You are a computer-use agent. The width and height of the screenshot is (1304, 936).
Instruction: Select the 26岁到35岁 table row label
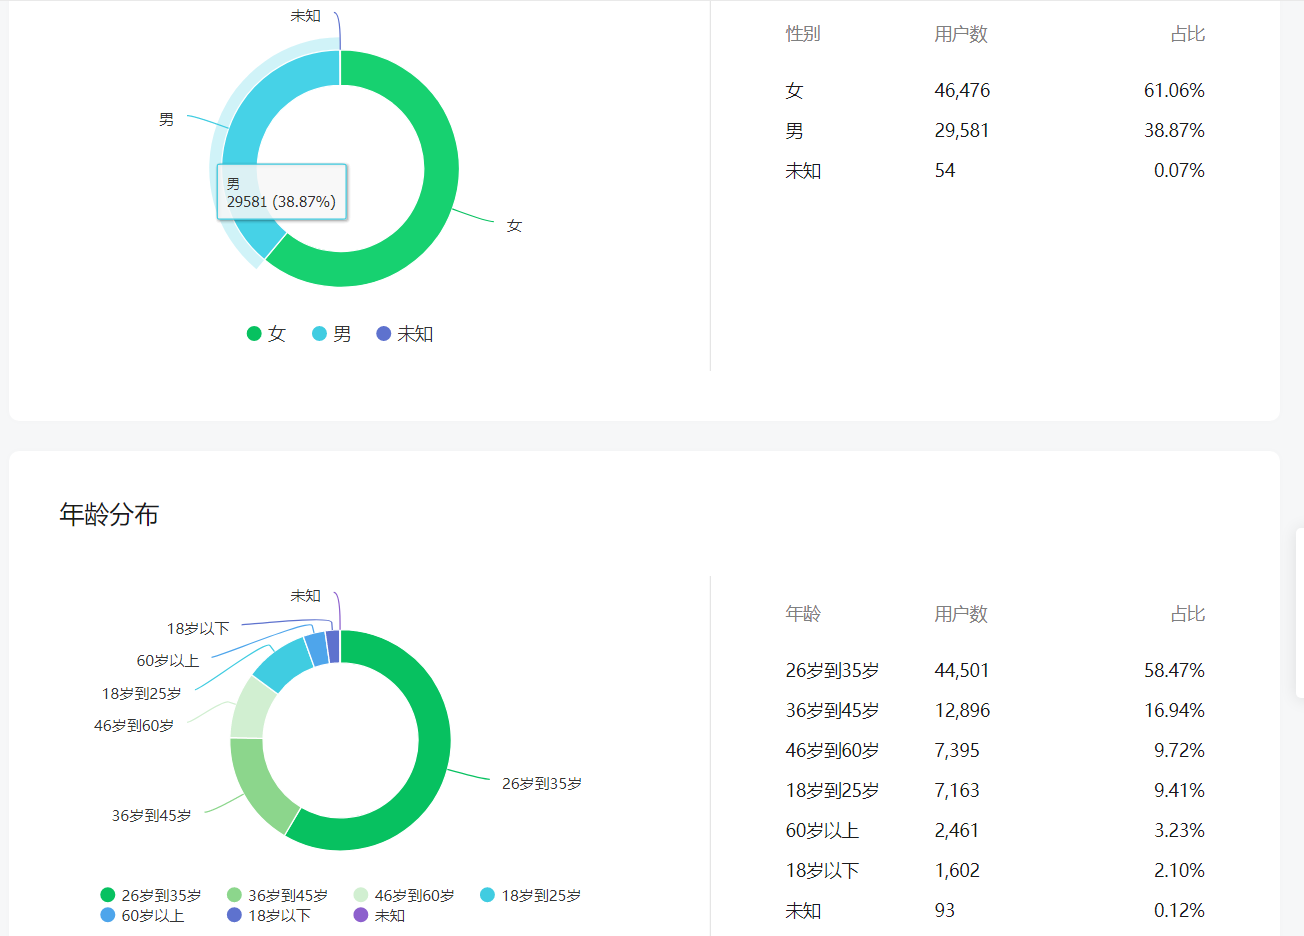point(832,671)
